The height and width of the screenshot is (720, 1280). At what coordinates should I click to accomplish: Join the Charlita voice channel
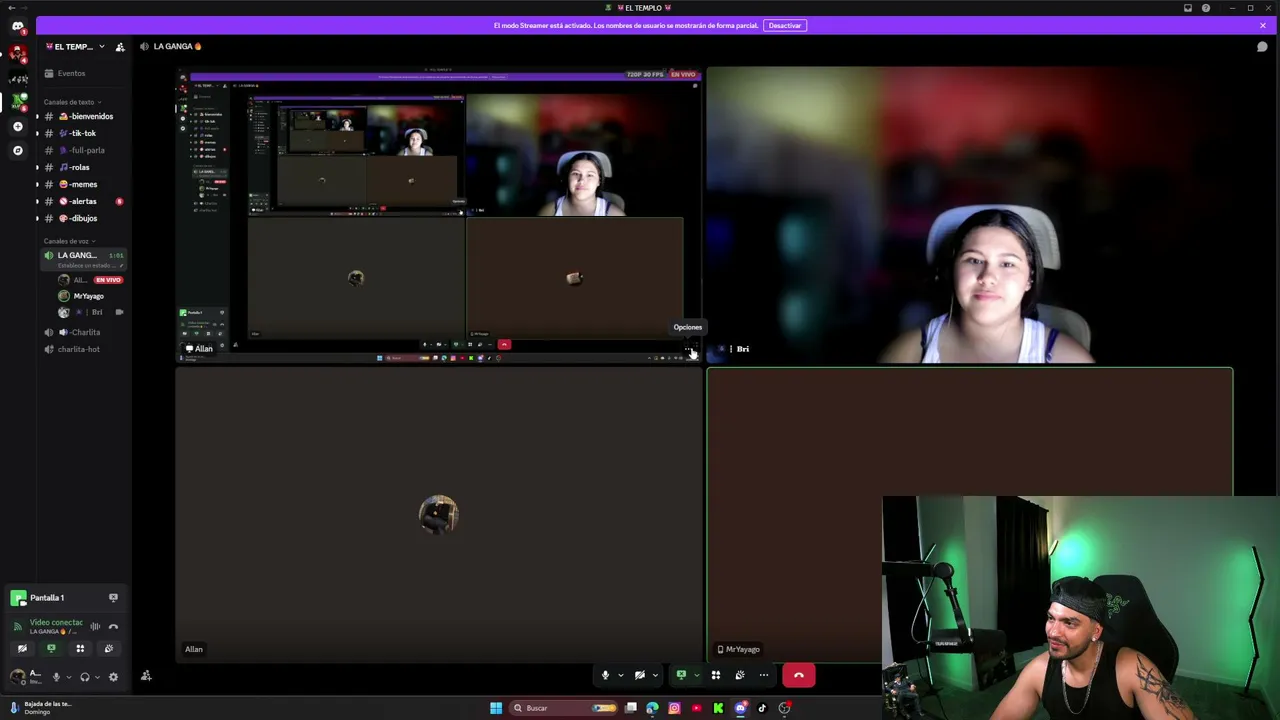pos(83,332)
